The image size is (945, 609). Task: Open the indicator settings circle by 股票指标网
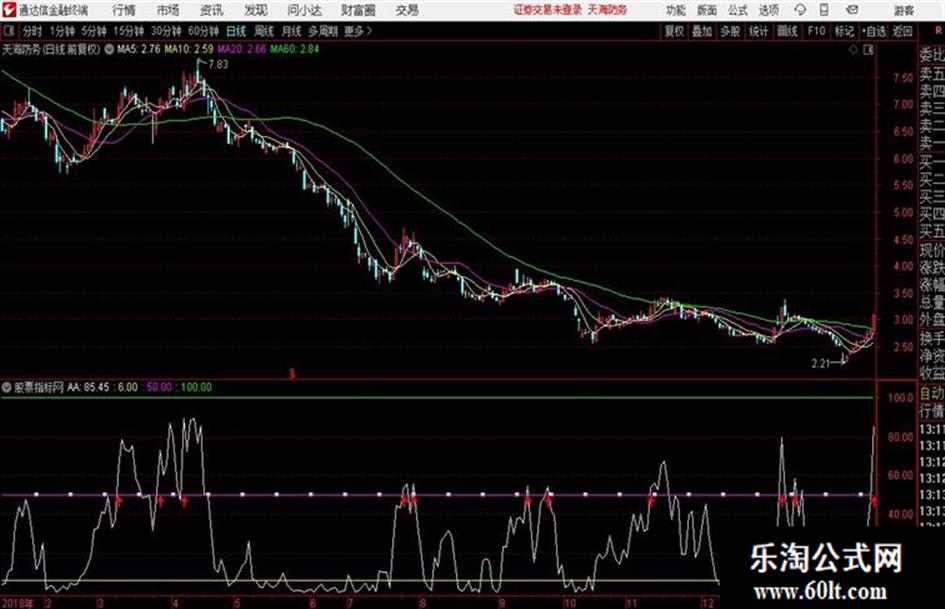point(7,387)
